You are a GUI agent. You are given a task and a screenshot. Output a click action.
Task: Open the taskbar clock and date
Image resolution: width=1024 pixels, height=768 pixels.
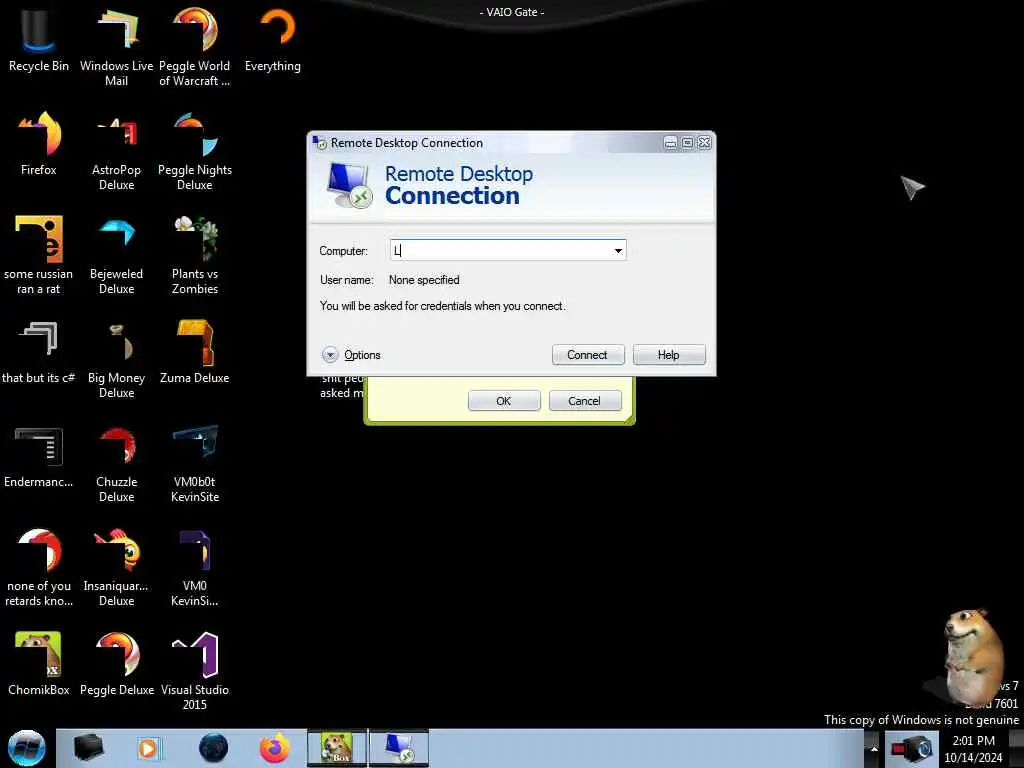973,748
